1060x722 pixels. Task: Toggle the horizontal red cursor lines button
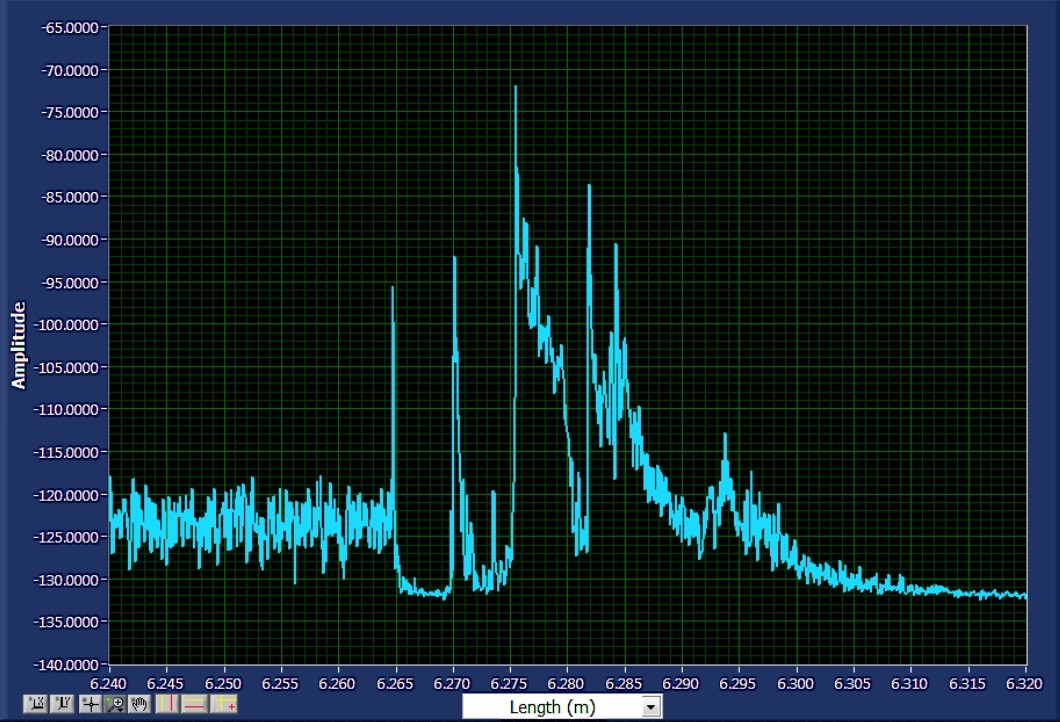195,704
